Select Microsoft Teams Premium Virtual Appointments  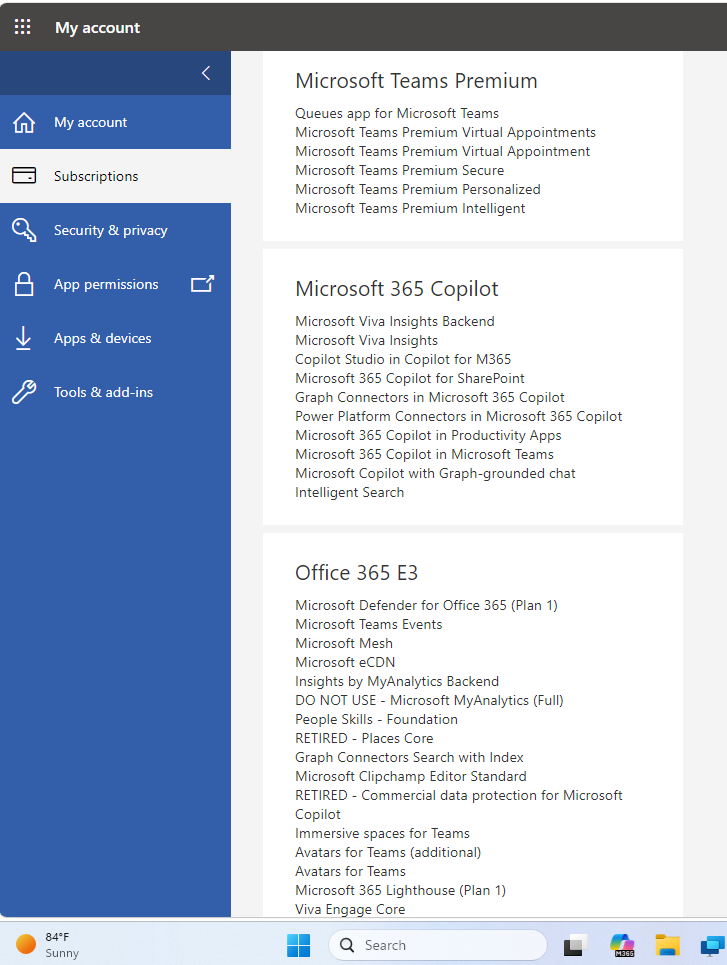pos(446,132)
